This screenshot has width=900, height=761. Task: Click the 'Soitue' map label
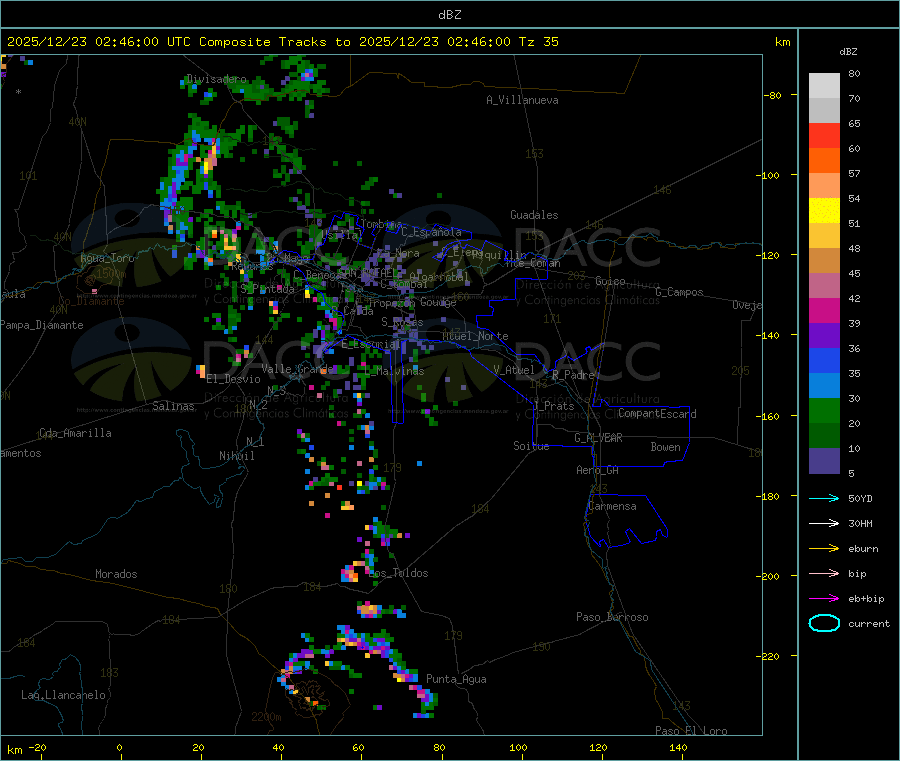[531, 446]
